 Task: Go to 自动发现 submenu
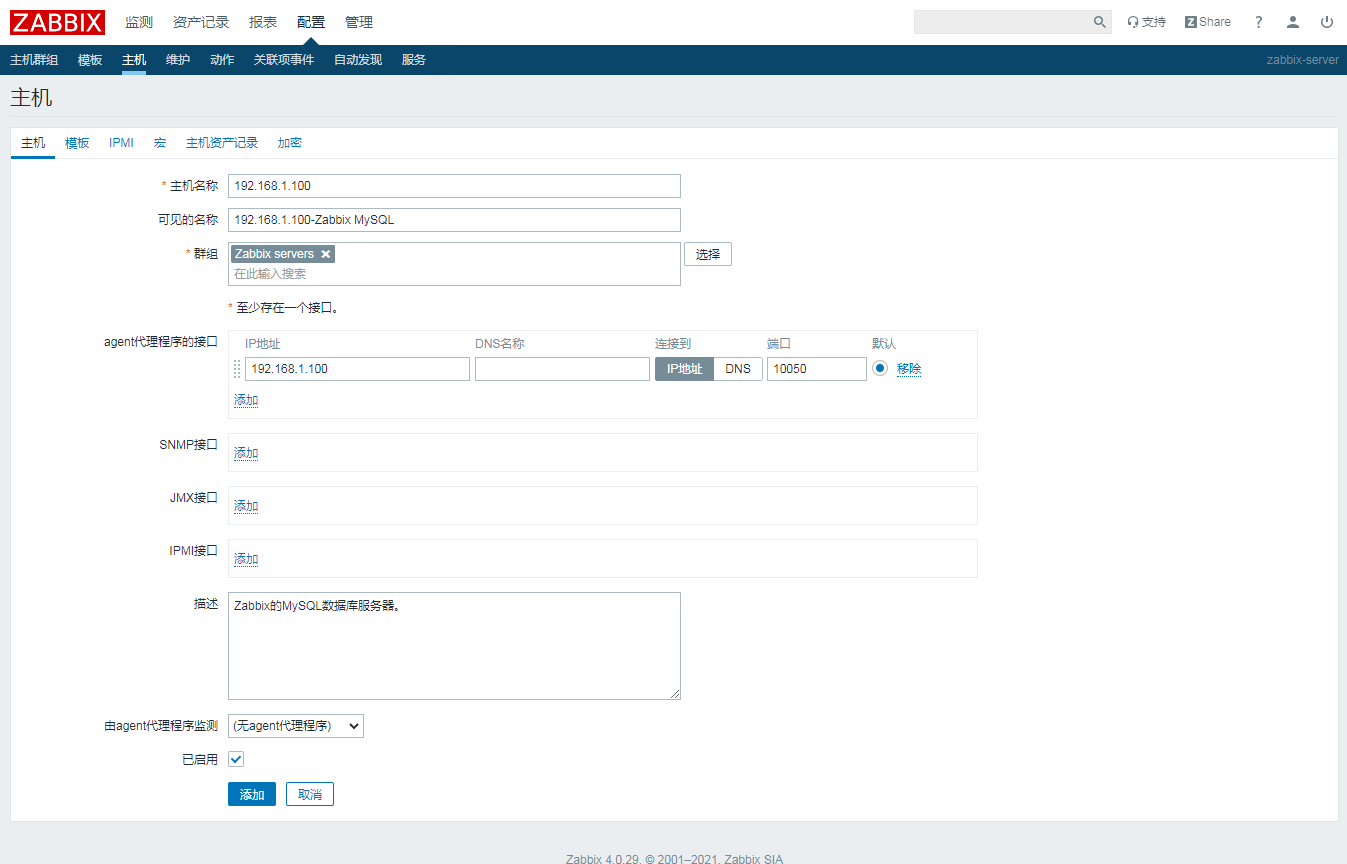click(x=358, y=60)
